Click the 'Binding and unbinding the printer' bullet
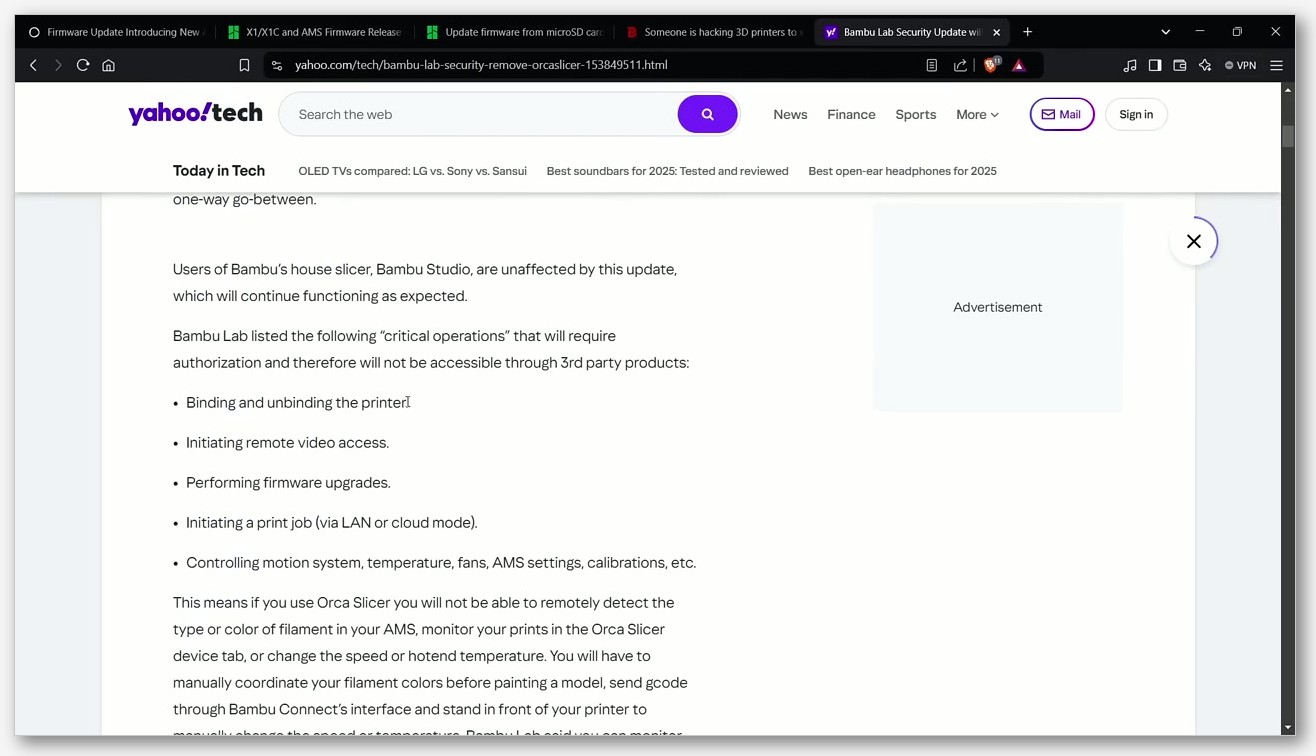Viewport: 1316px width, 756px height. (298, 403)
